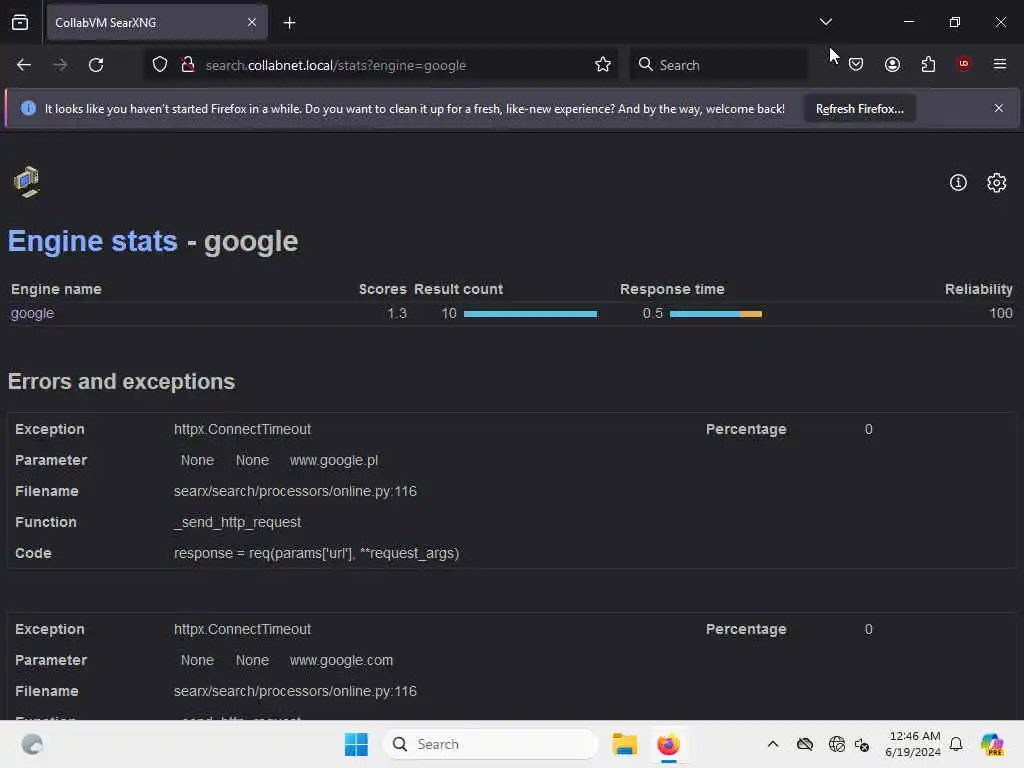The image size is (1024, 768).
Task: Select _send_http_request function text
Action: point(237,522)
